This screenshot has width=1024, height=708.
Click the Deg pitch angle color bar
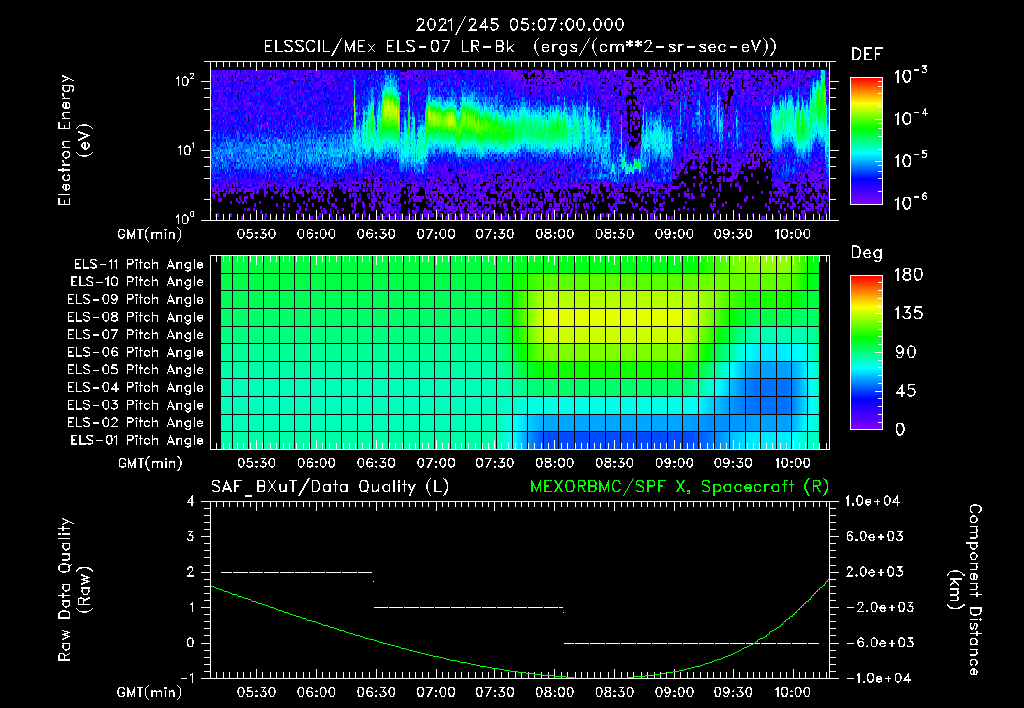click(x=866, y=352)
